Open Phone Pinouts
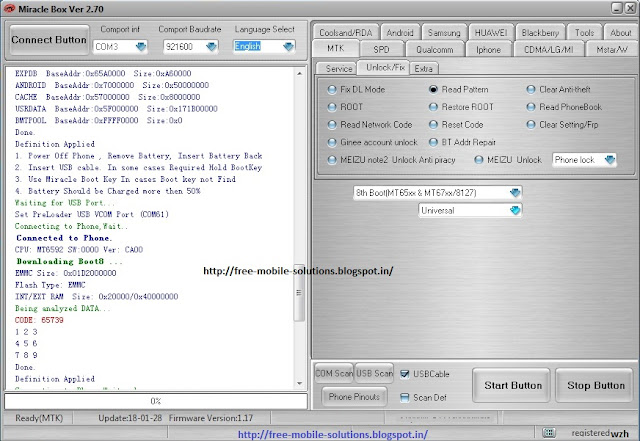This screenshot has width=640, height=441. [x=354, y=396]
